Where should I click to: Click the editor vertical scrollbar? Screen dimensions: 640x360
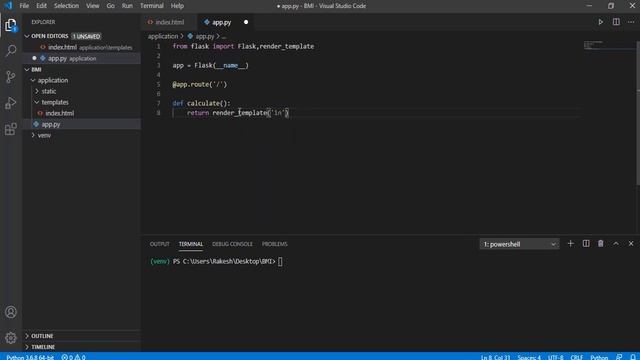pos(638,113)
